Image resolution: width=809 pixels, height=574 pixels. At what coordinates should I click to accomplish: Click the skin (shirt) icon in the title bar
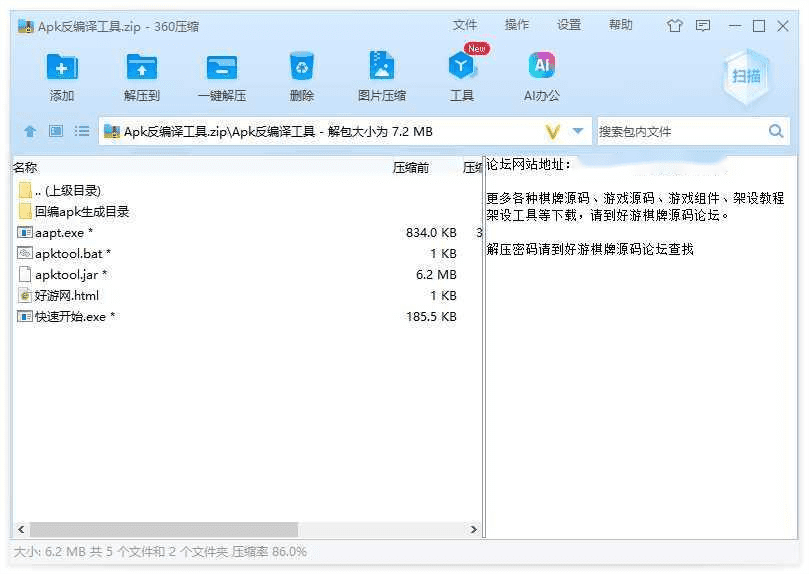click(675, 26)
